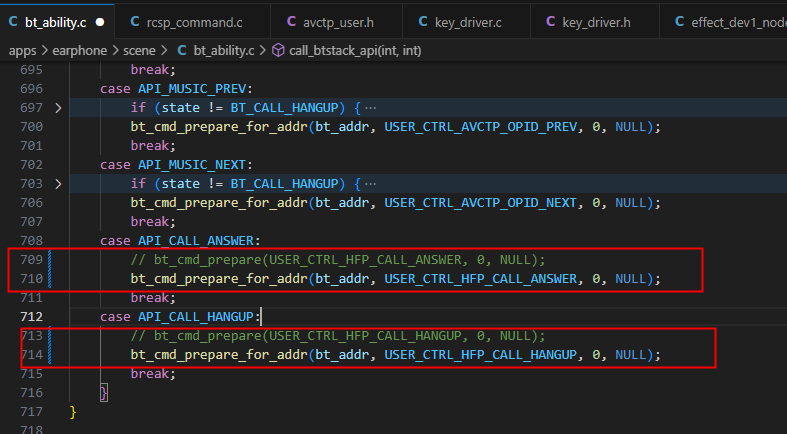Switch to key_driver.c tab
787x434 pixels.
(x=466, y=22)
